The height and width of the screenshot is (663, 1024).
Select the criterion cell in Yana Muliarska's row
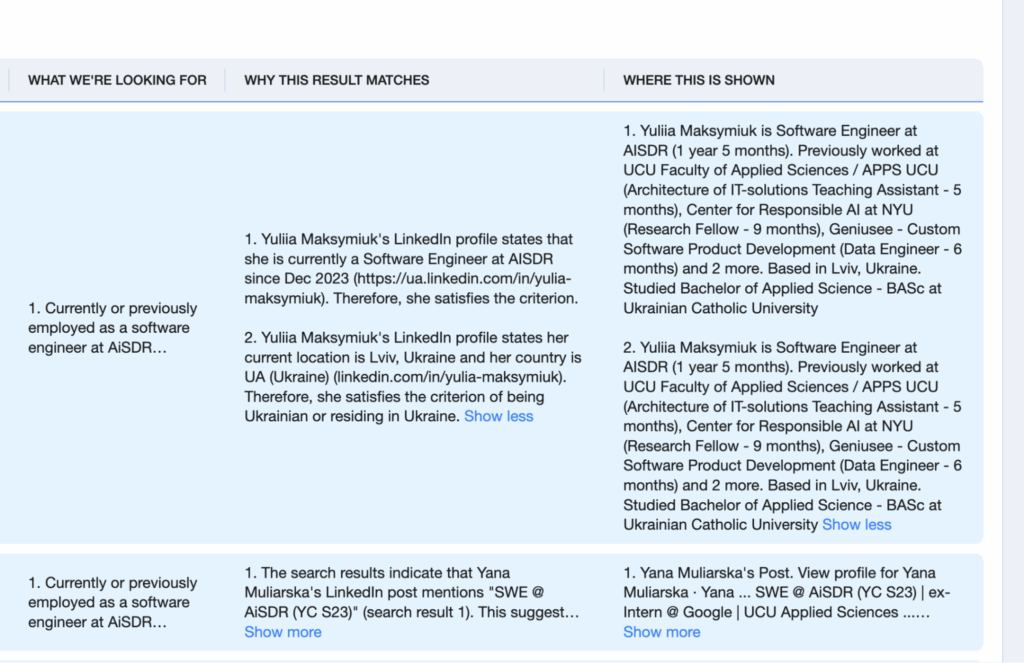[113, 602]
